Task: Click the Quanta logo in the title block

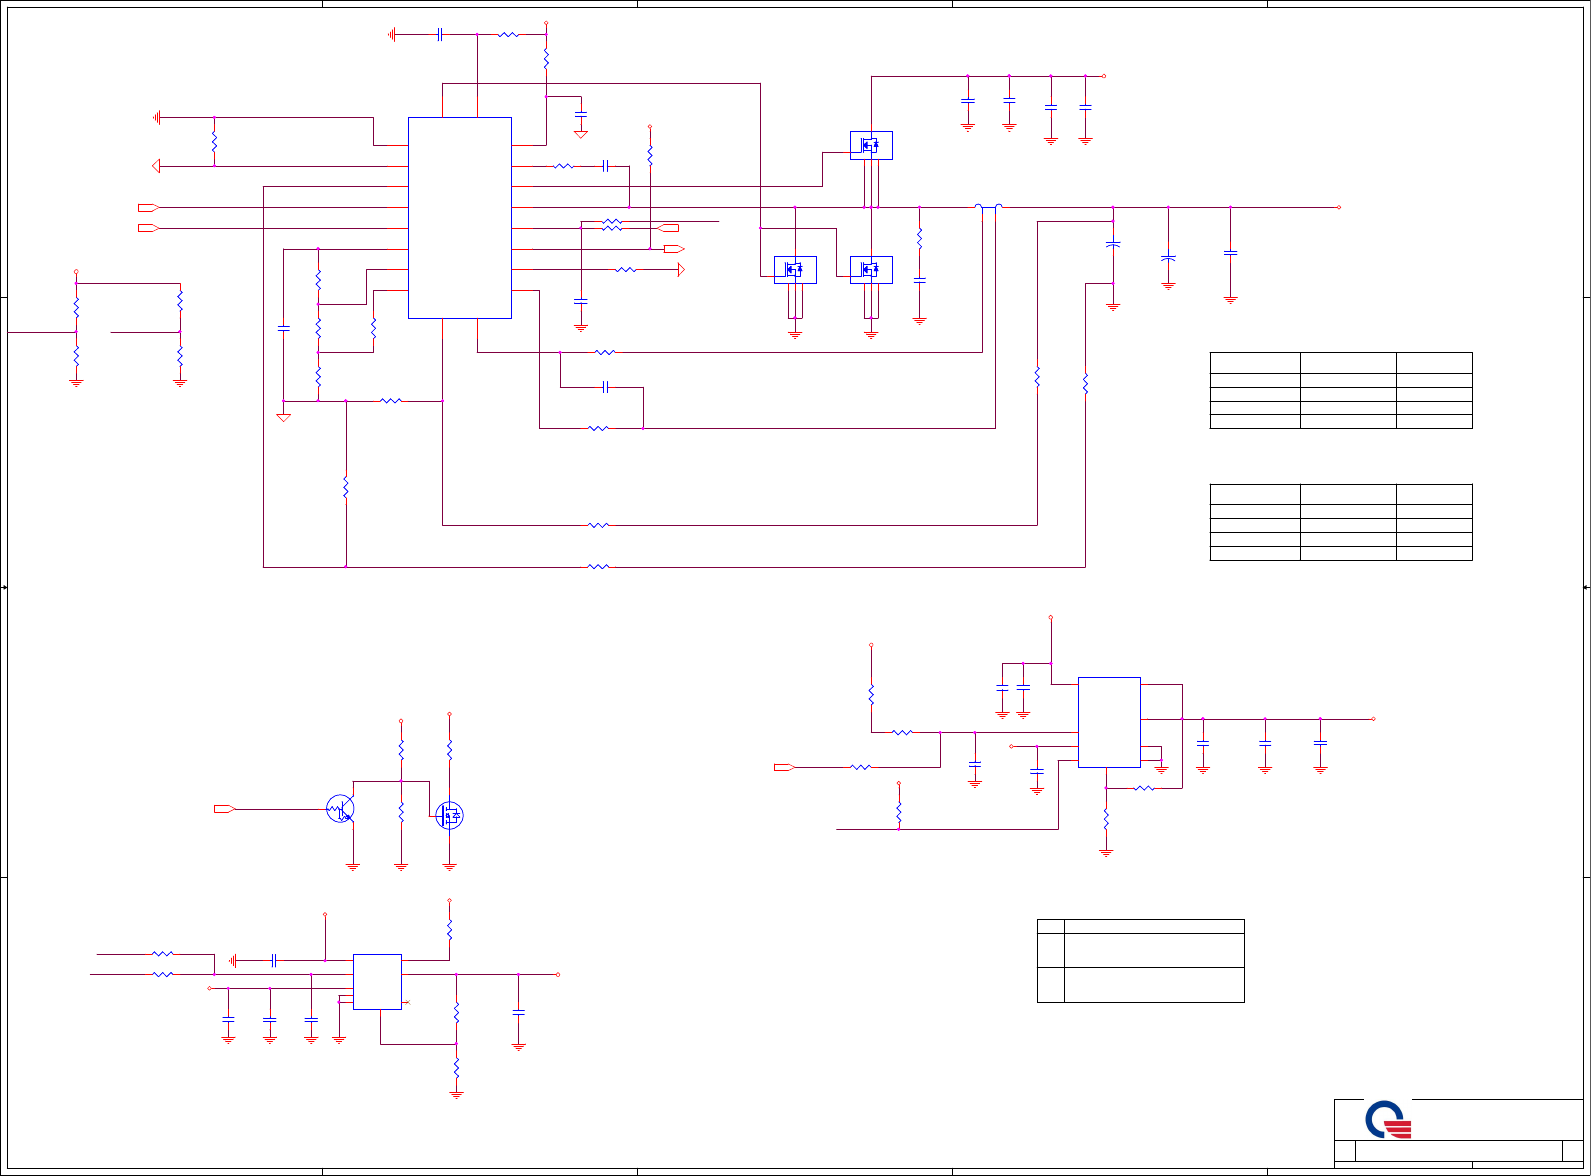Action: (1389, 1120)
